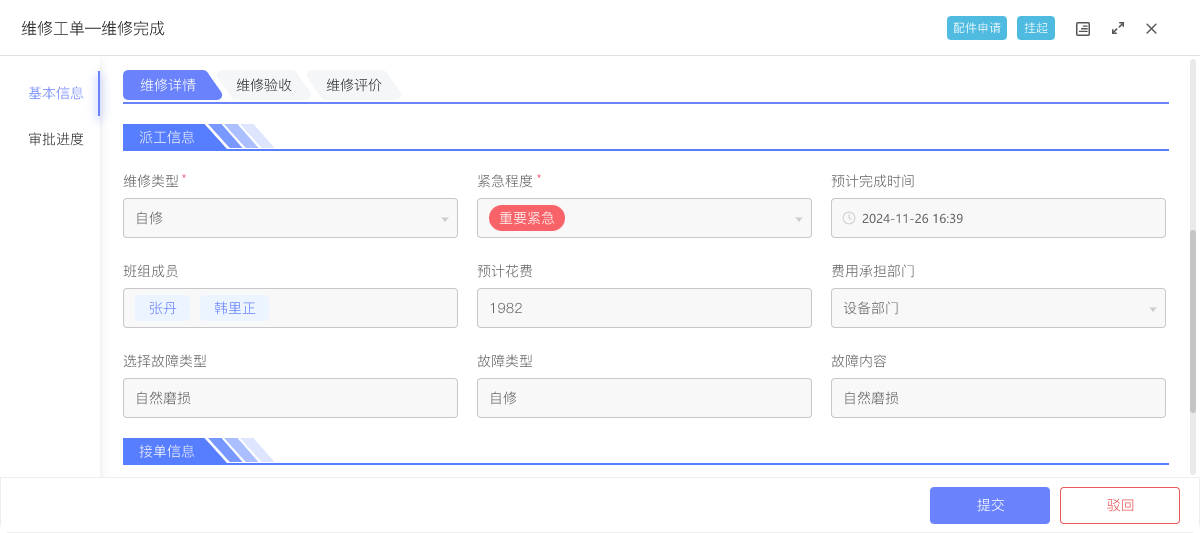Click the 故障内容 field
This screenshot has height=533, width=1200.
pyautogui.click(x=998, y=398)
